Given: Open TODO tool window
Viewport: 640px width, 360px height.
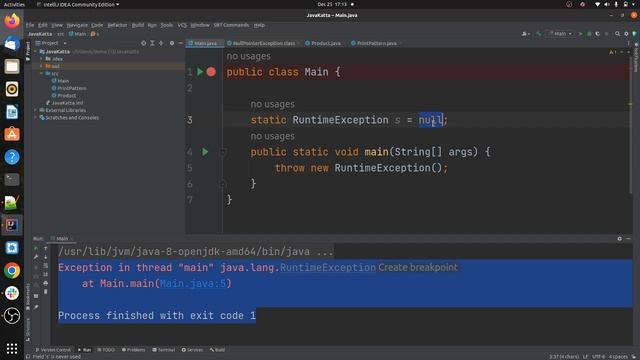Looking at the screenshot, I should (106, 350).
